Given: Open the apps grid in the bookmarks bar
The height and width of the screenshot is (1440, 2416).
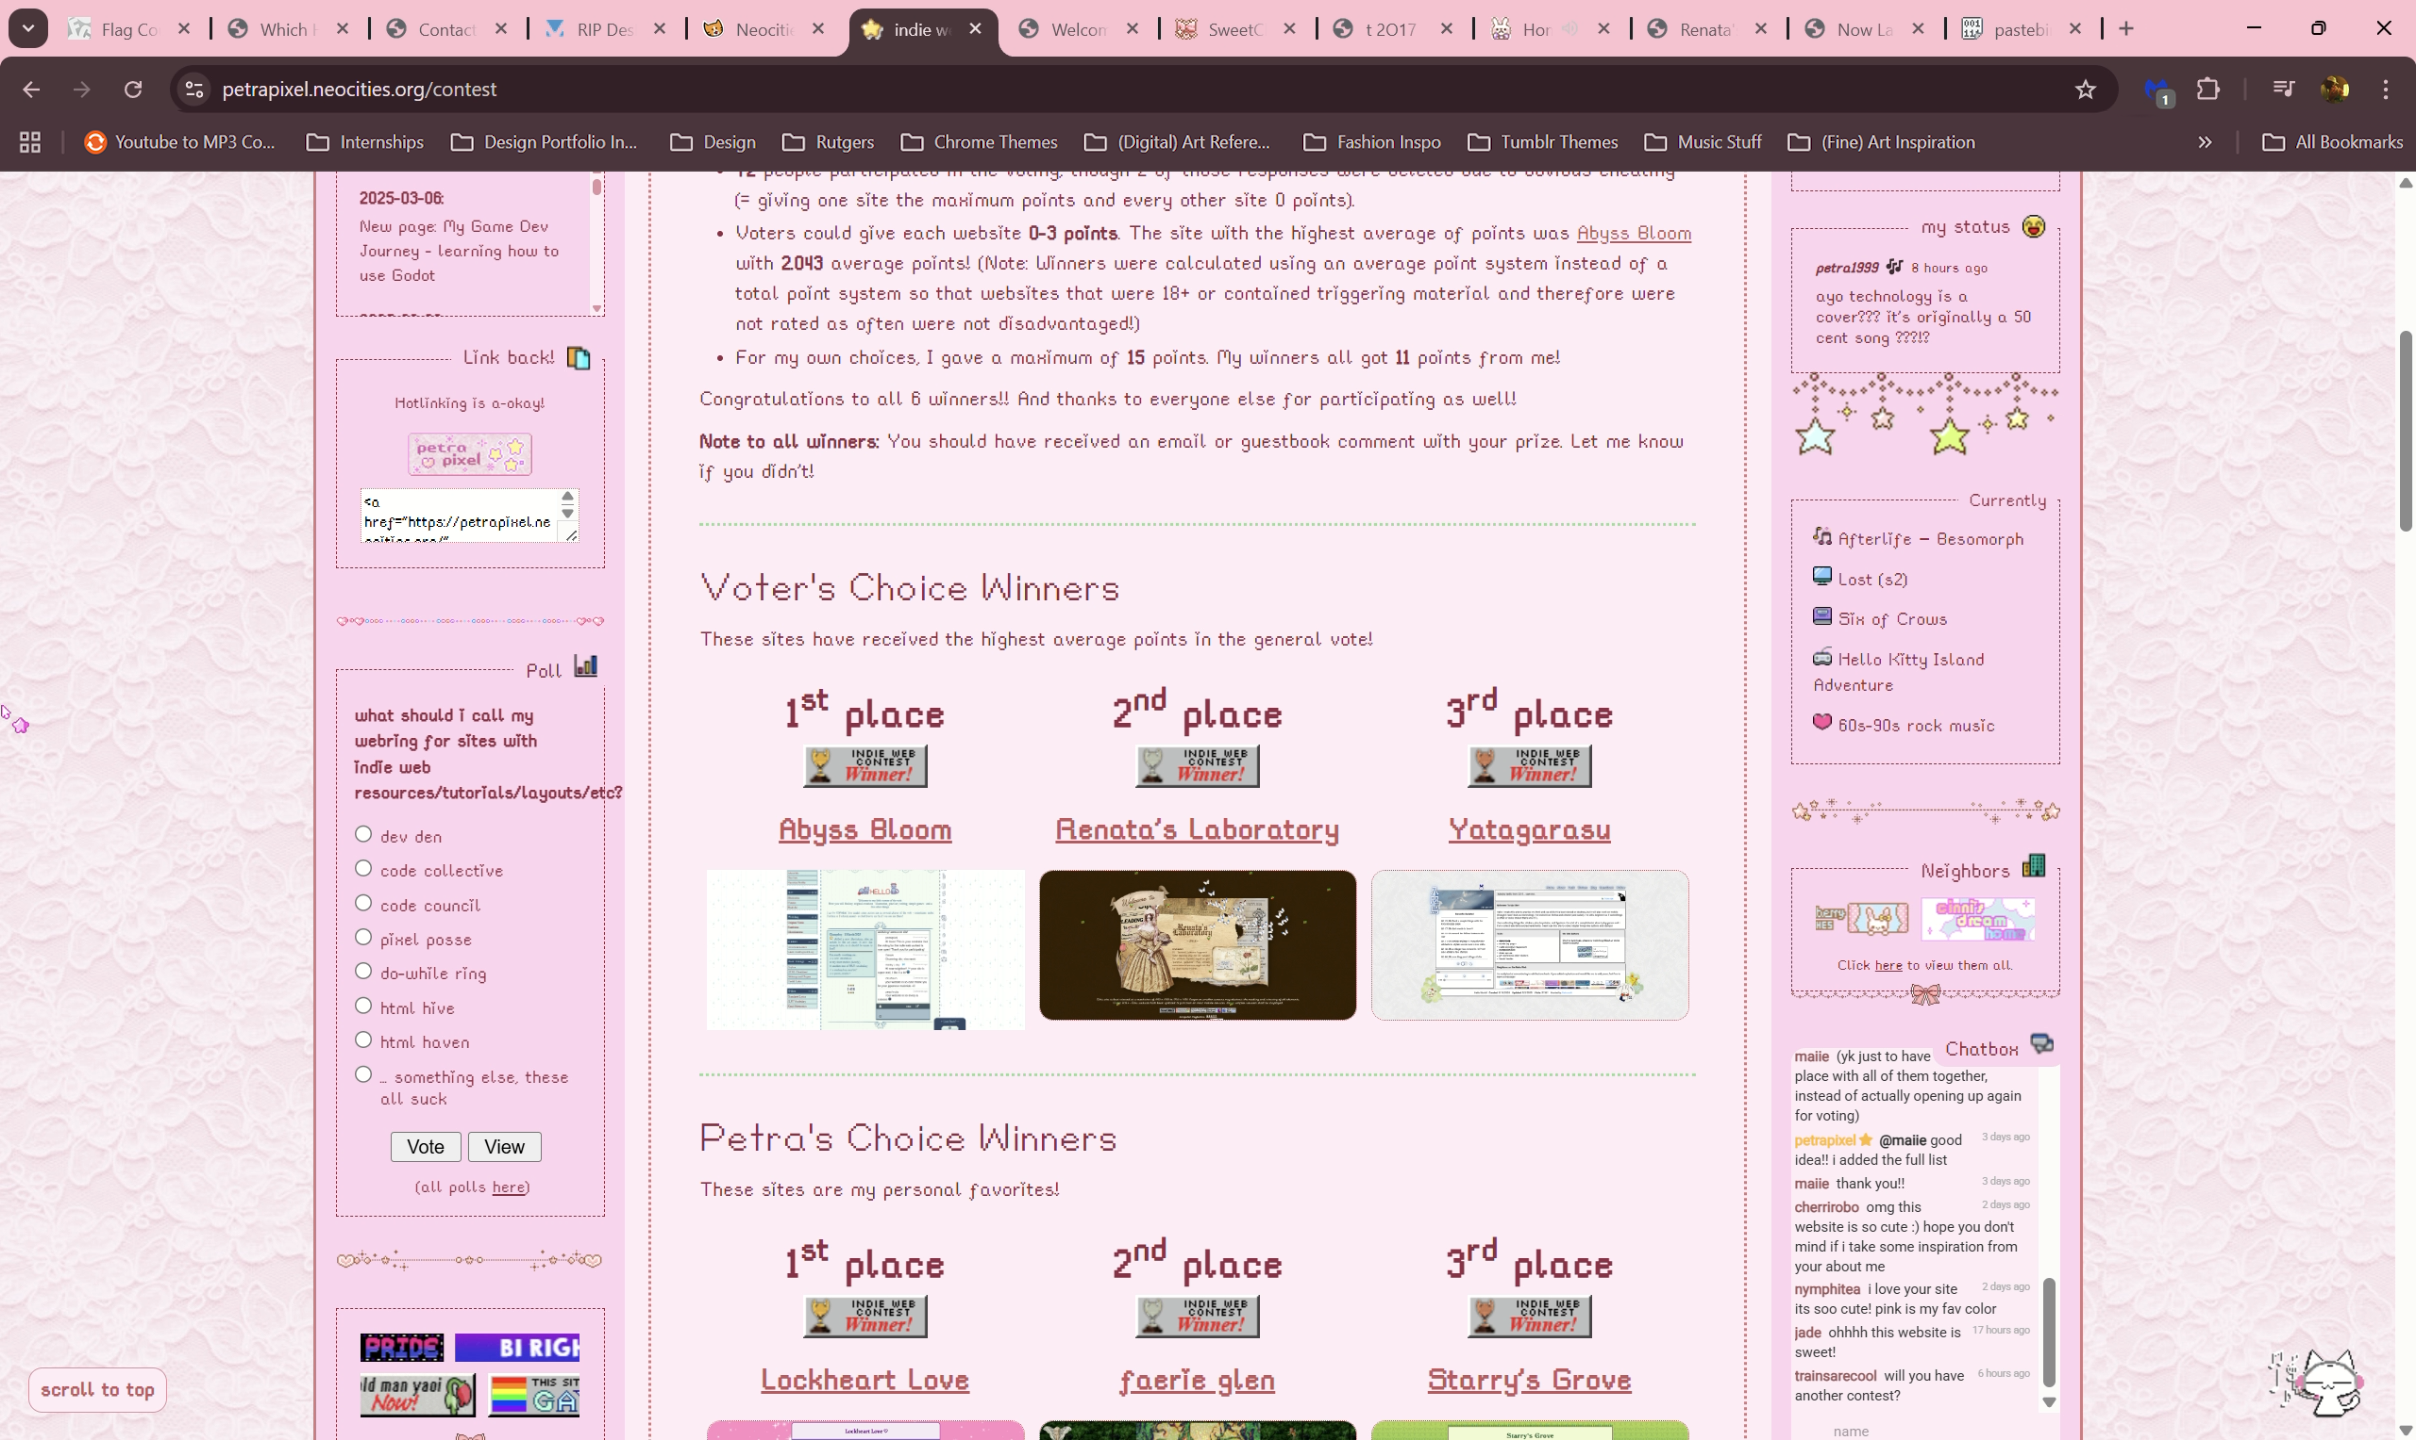Looking at the screenshot, I should (x=30, y=142).
